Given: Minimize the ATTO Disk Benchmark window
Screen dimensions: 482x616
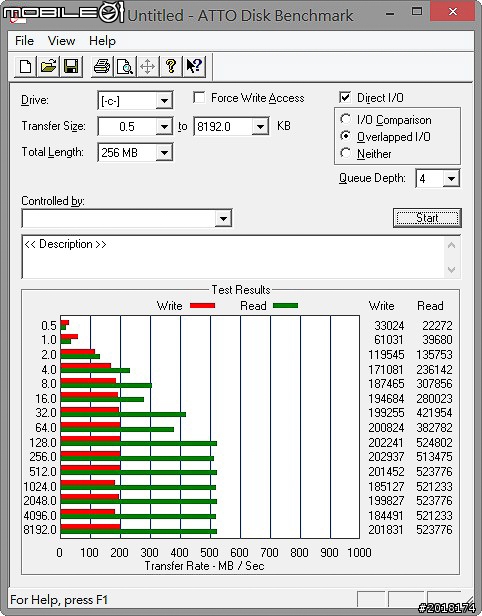Looking at the screenshot, I should (x=390, y=12).
